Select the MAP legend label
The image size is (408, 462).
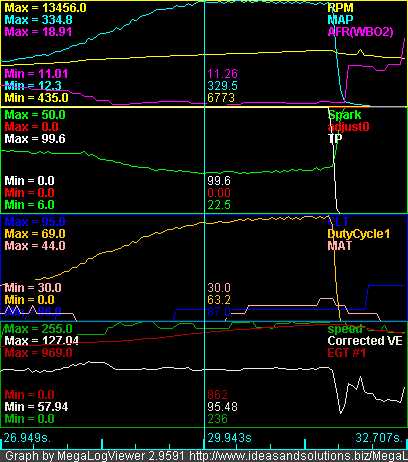pos(340,20)
